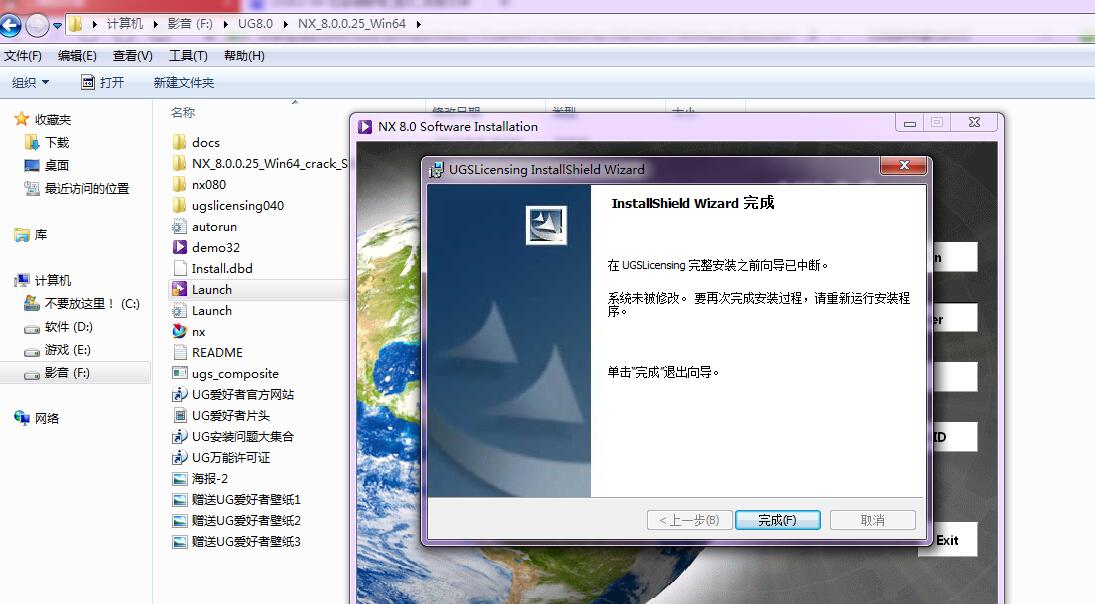This screenshot has height=604, width=1095.
Task: Select the 海报-2 image icon
Action: coord(179,478)
